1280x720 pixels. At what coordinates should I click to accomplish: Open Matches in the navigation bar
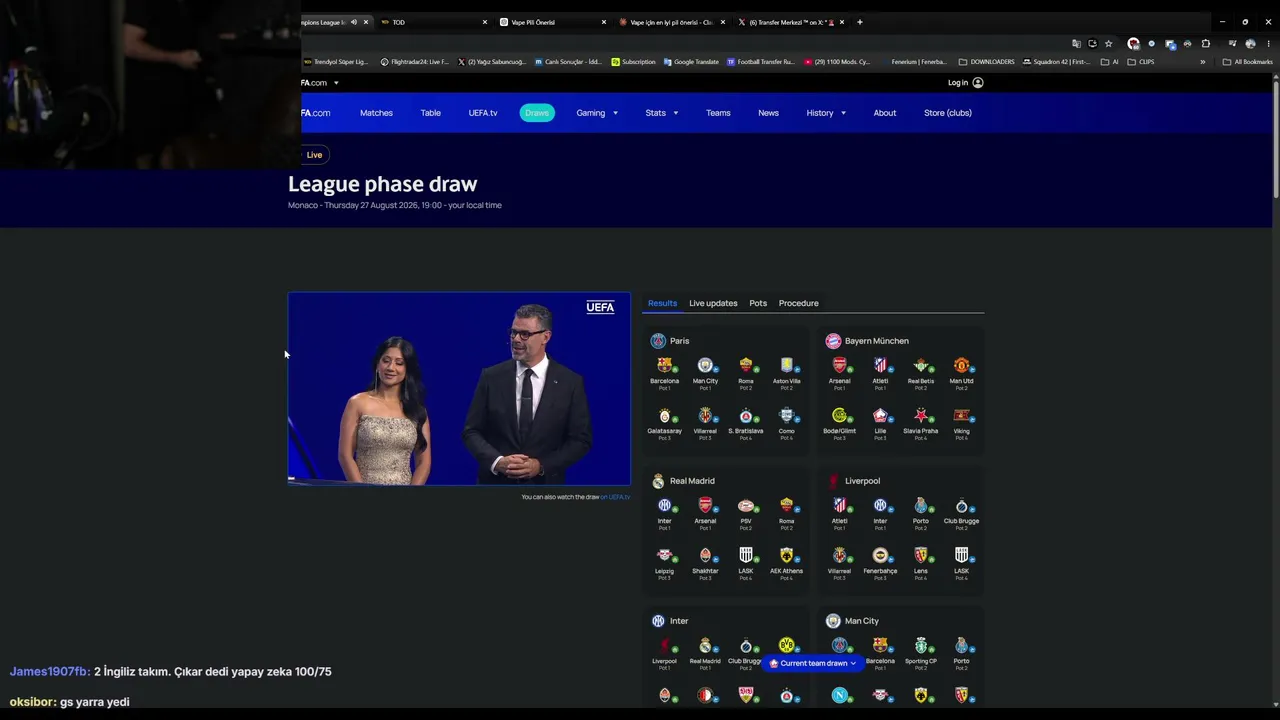(x=376, y=113)
